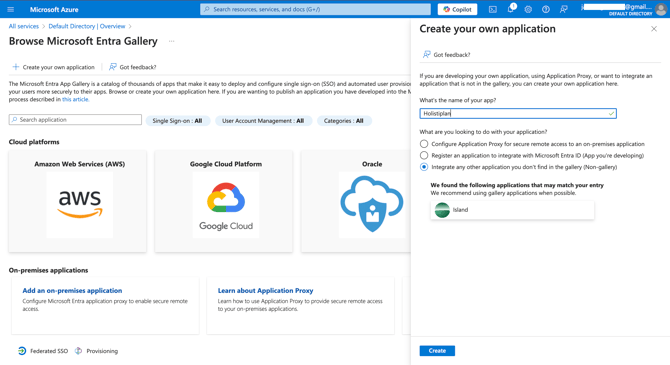Select Register an application to integrate option

pos(424,155)
